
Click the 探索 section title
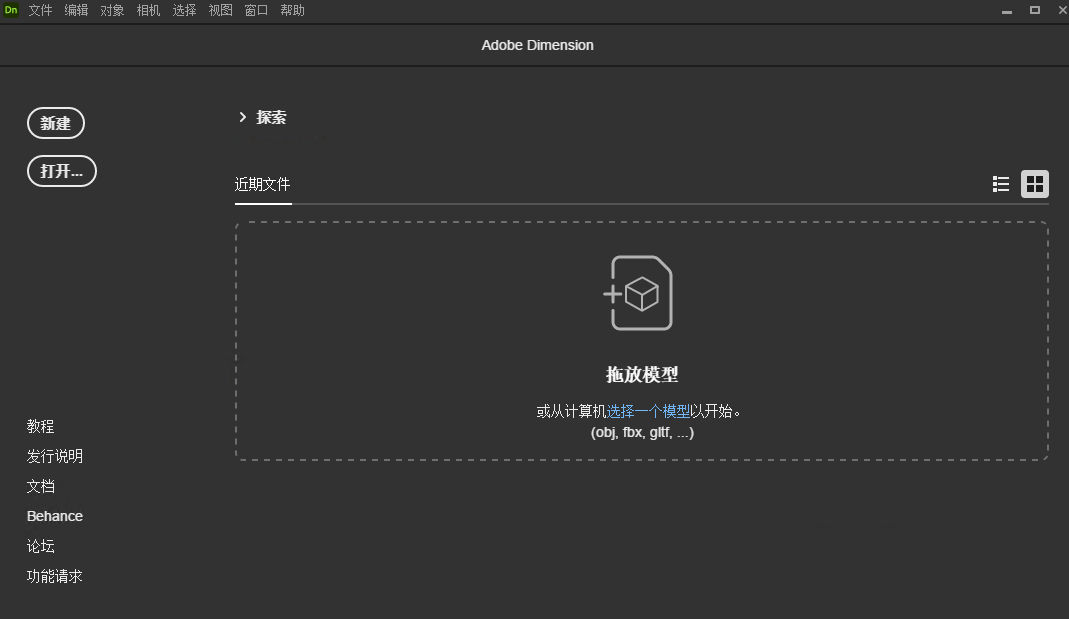pos(271,117)
